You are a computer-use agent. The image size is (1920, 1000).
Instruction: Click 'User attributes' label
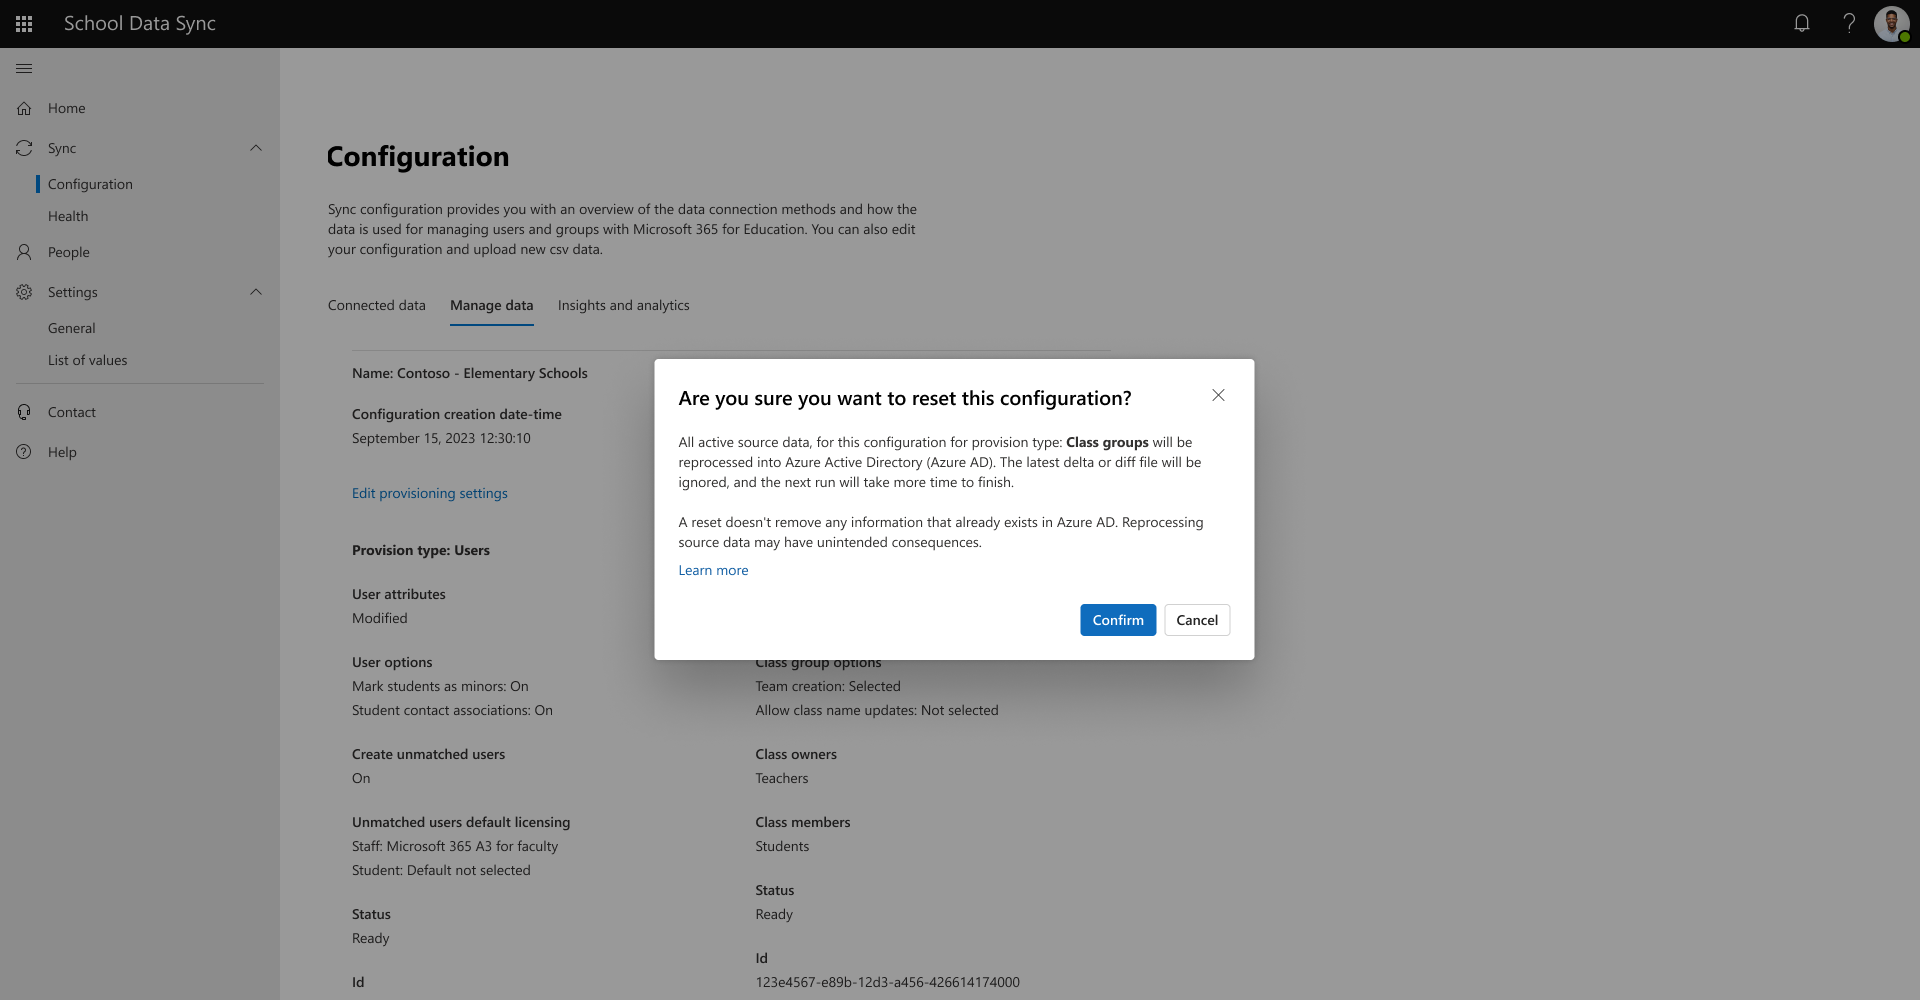click(399, 594)
